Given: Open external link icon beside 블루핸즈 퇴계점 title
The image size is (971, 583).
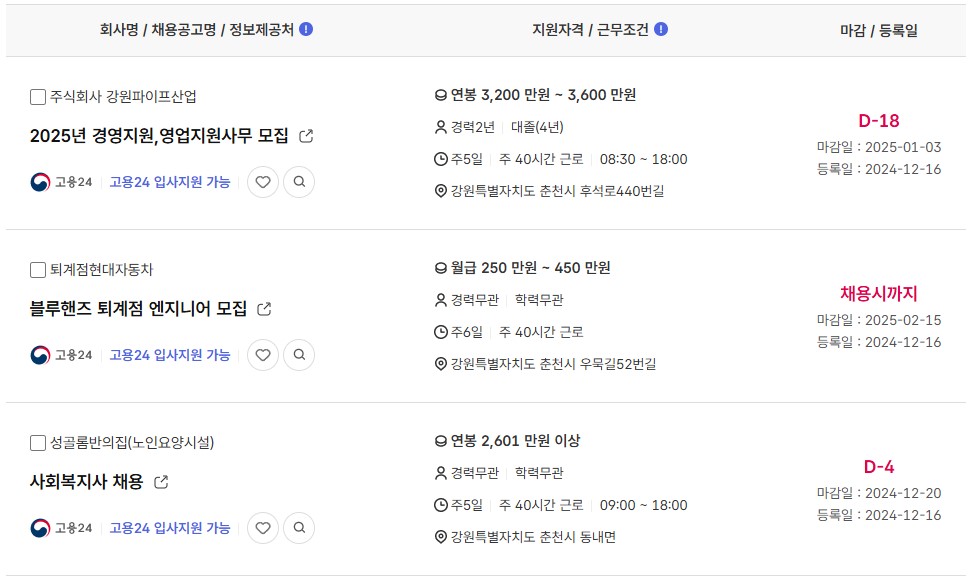Looking at the screenshot, I should [x=264, y=309].
